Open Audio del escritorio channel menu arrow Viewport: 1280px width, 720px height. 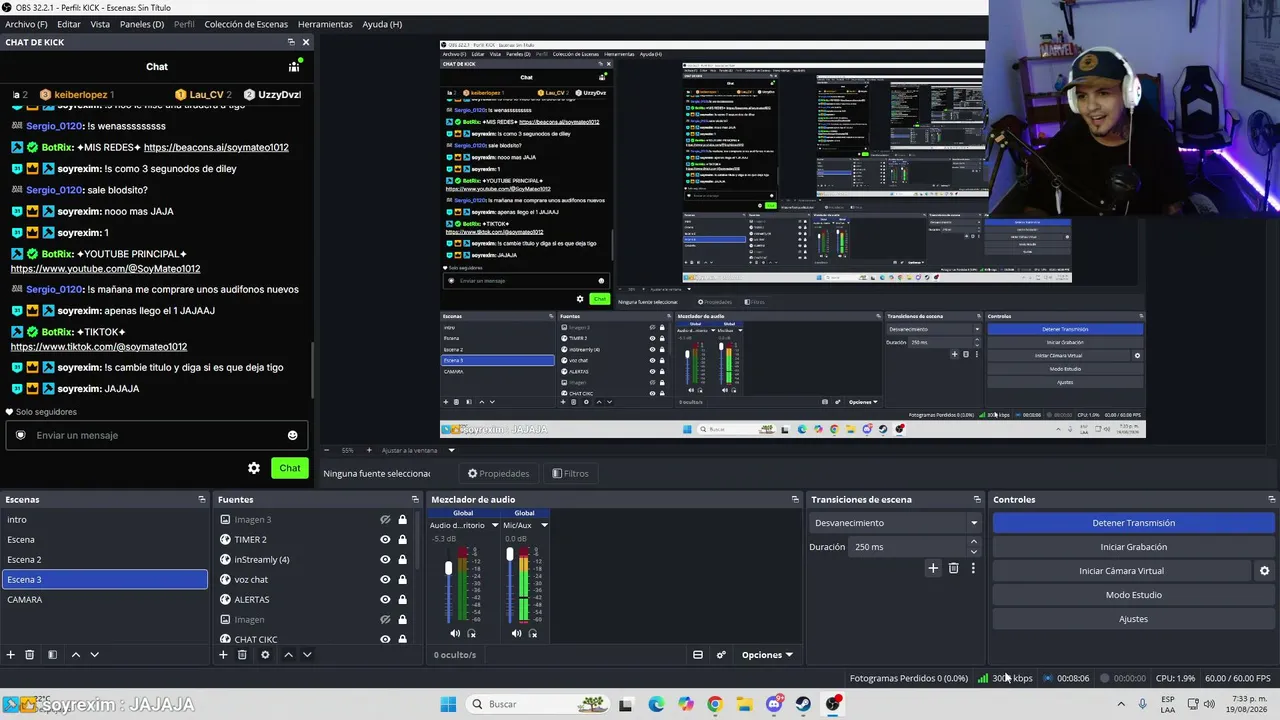pyautogui.click(x=494, y=525)
